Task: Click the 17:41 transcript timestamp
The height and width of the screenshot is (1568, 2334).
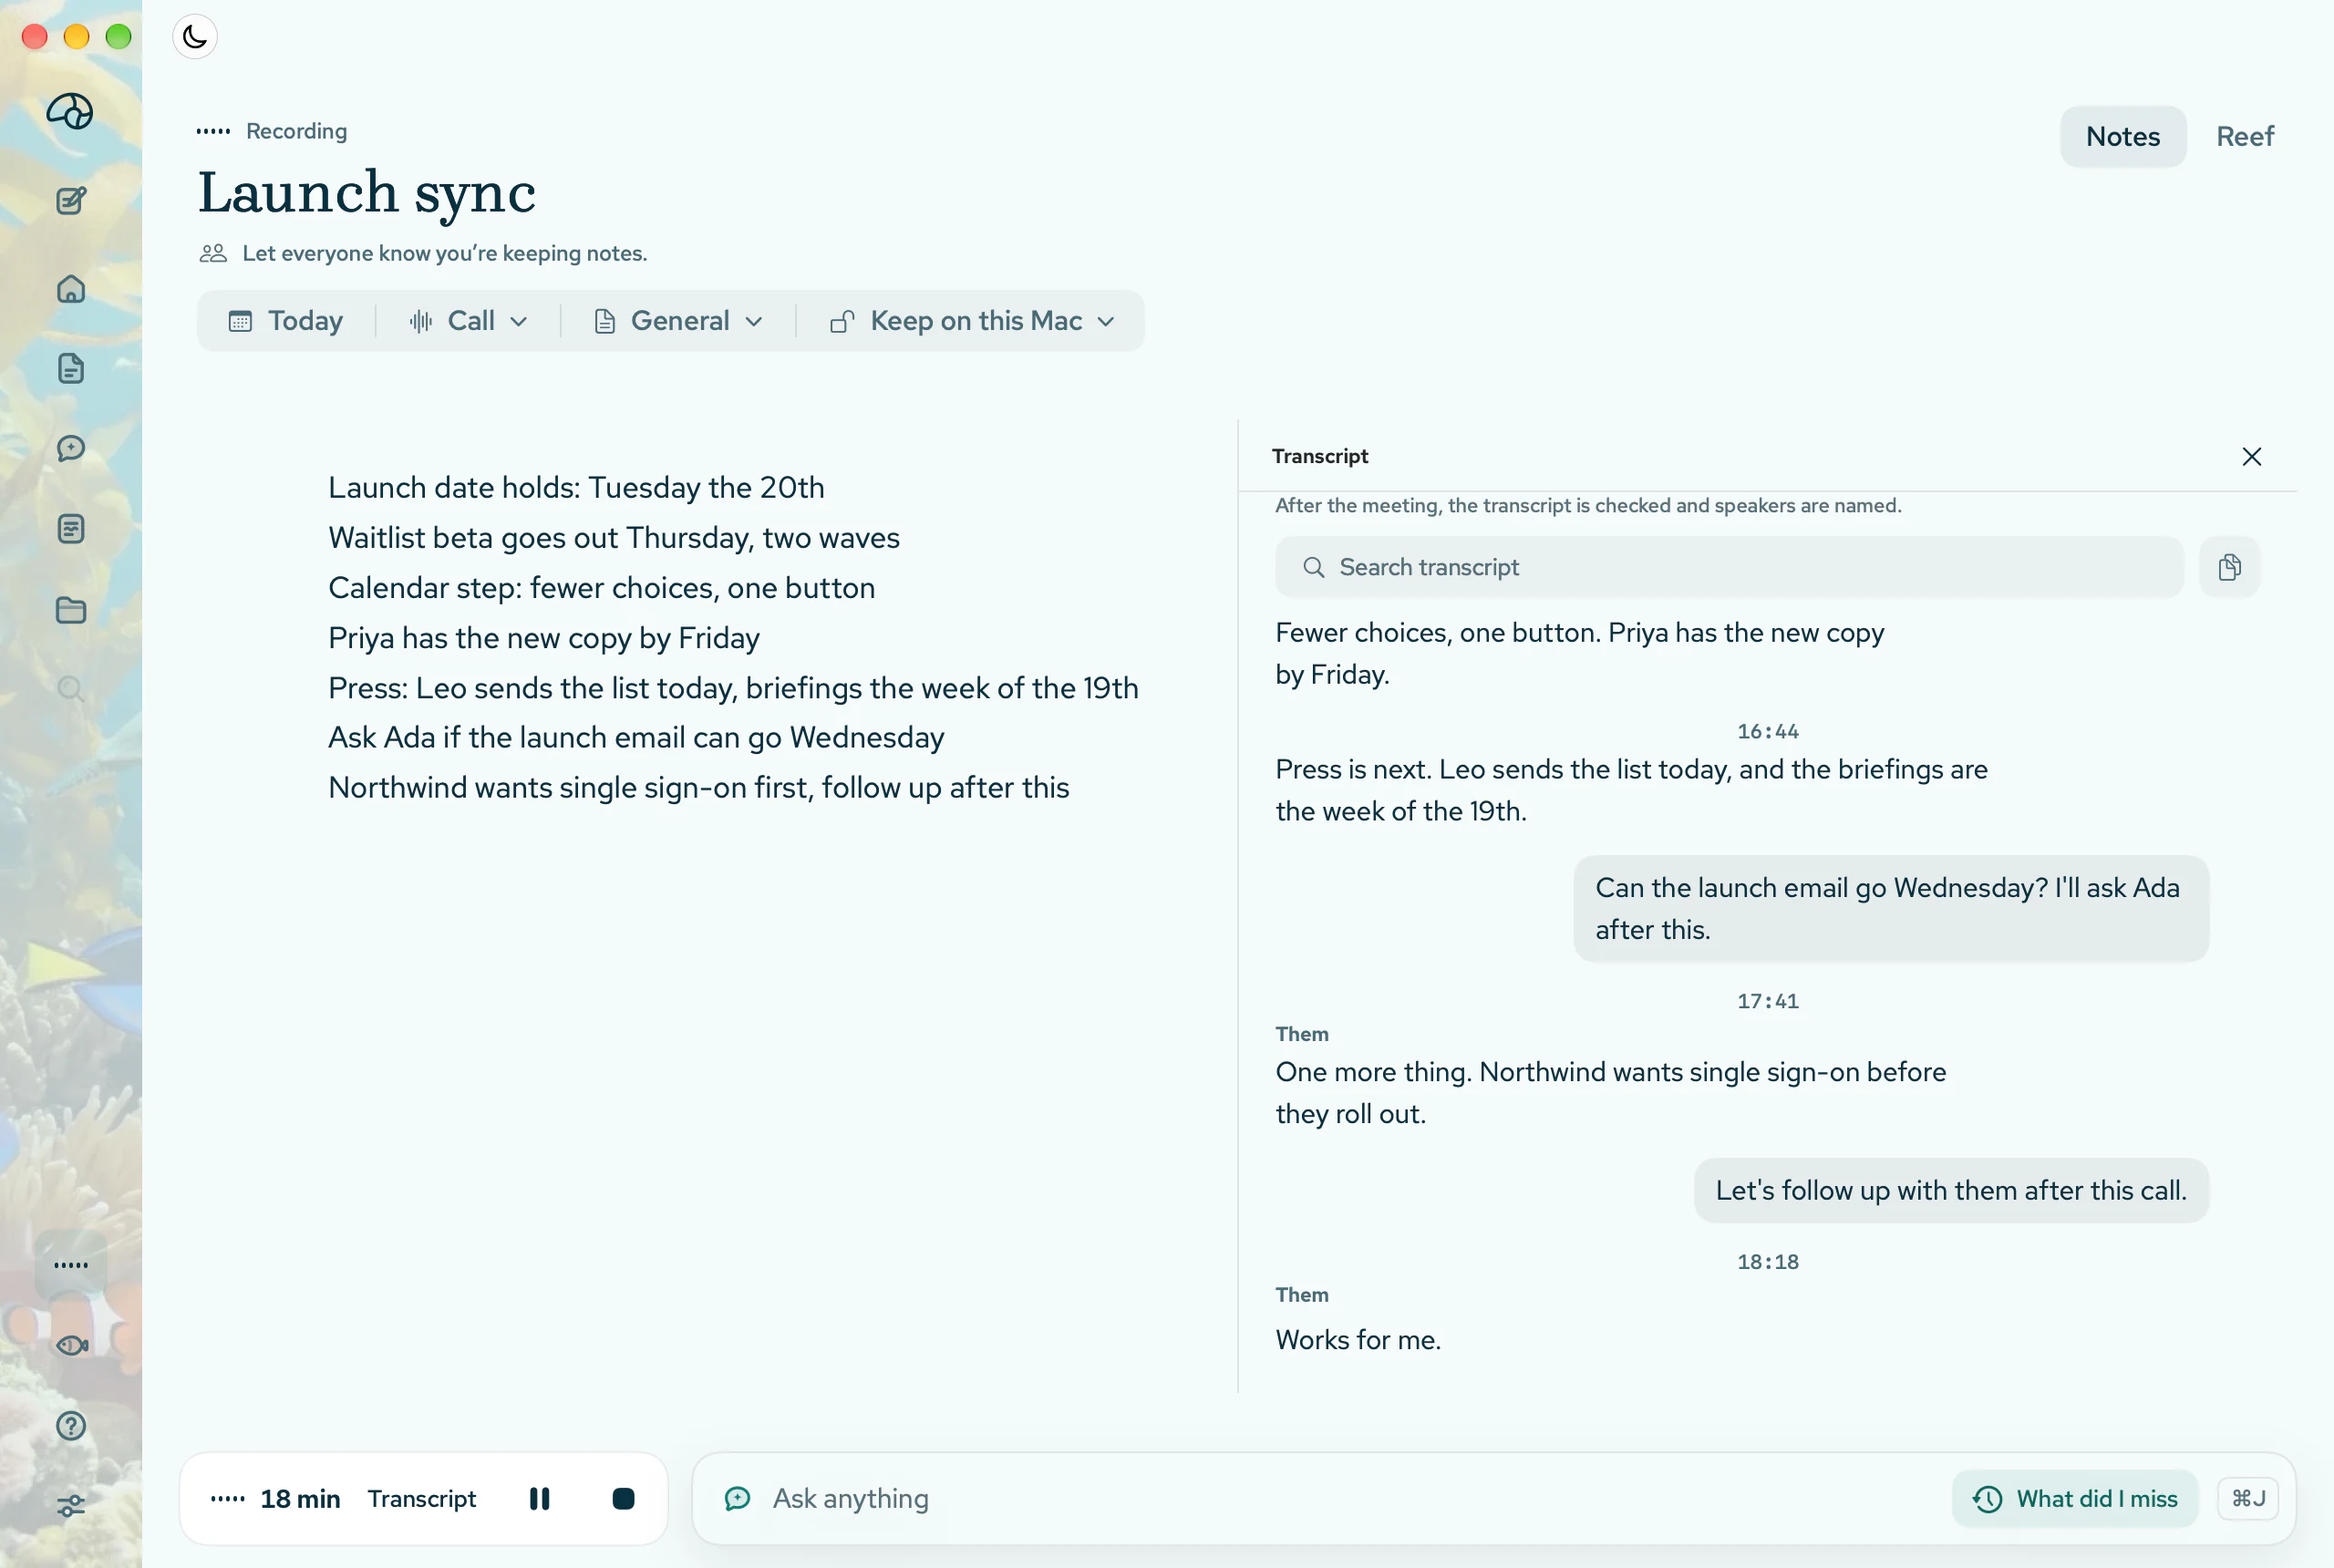Action: click(1767, 1001)
